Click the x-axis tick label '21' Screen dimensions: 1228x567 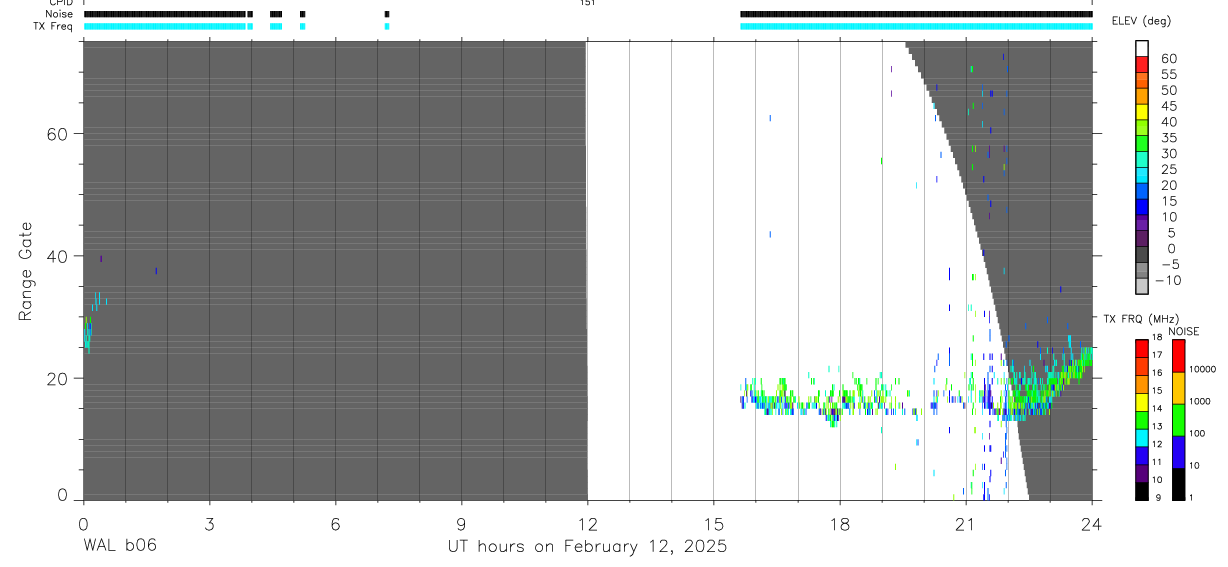[966, 523]
